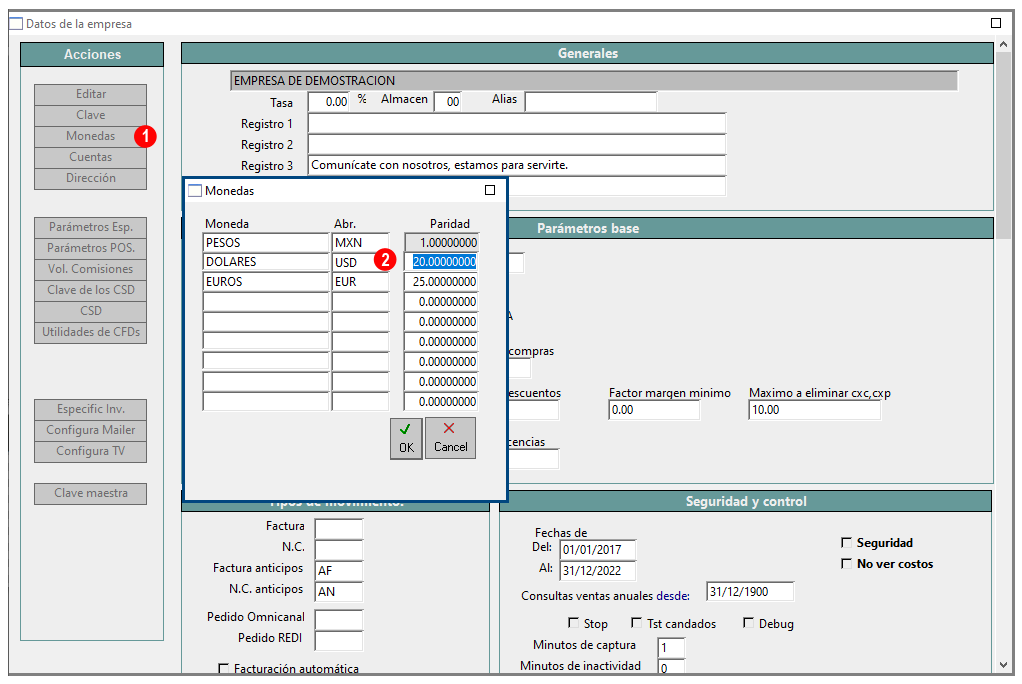Click the Pedido Omnicanal field

click(339, 619)
